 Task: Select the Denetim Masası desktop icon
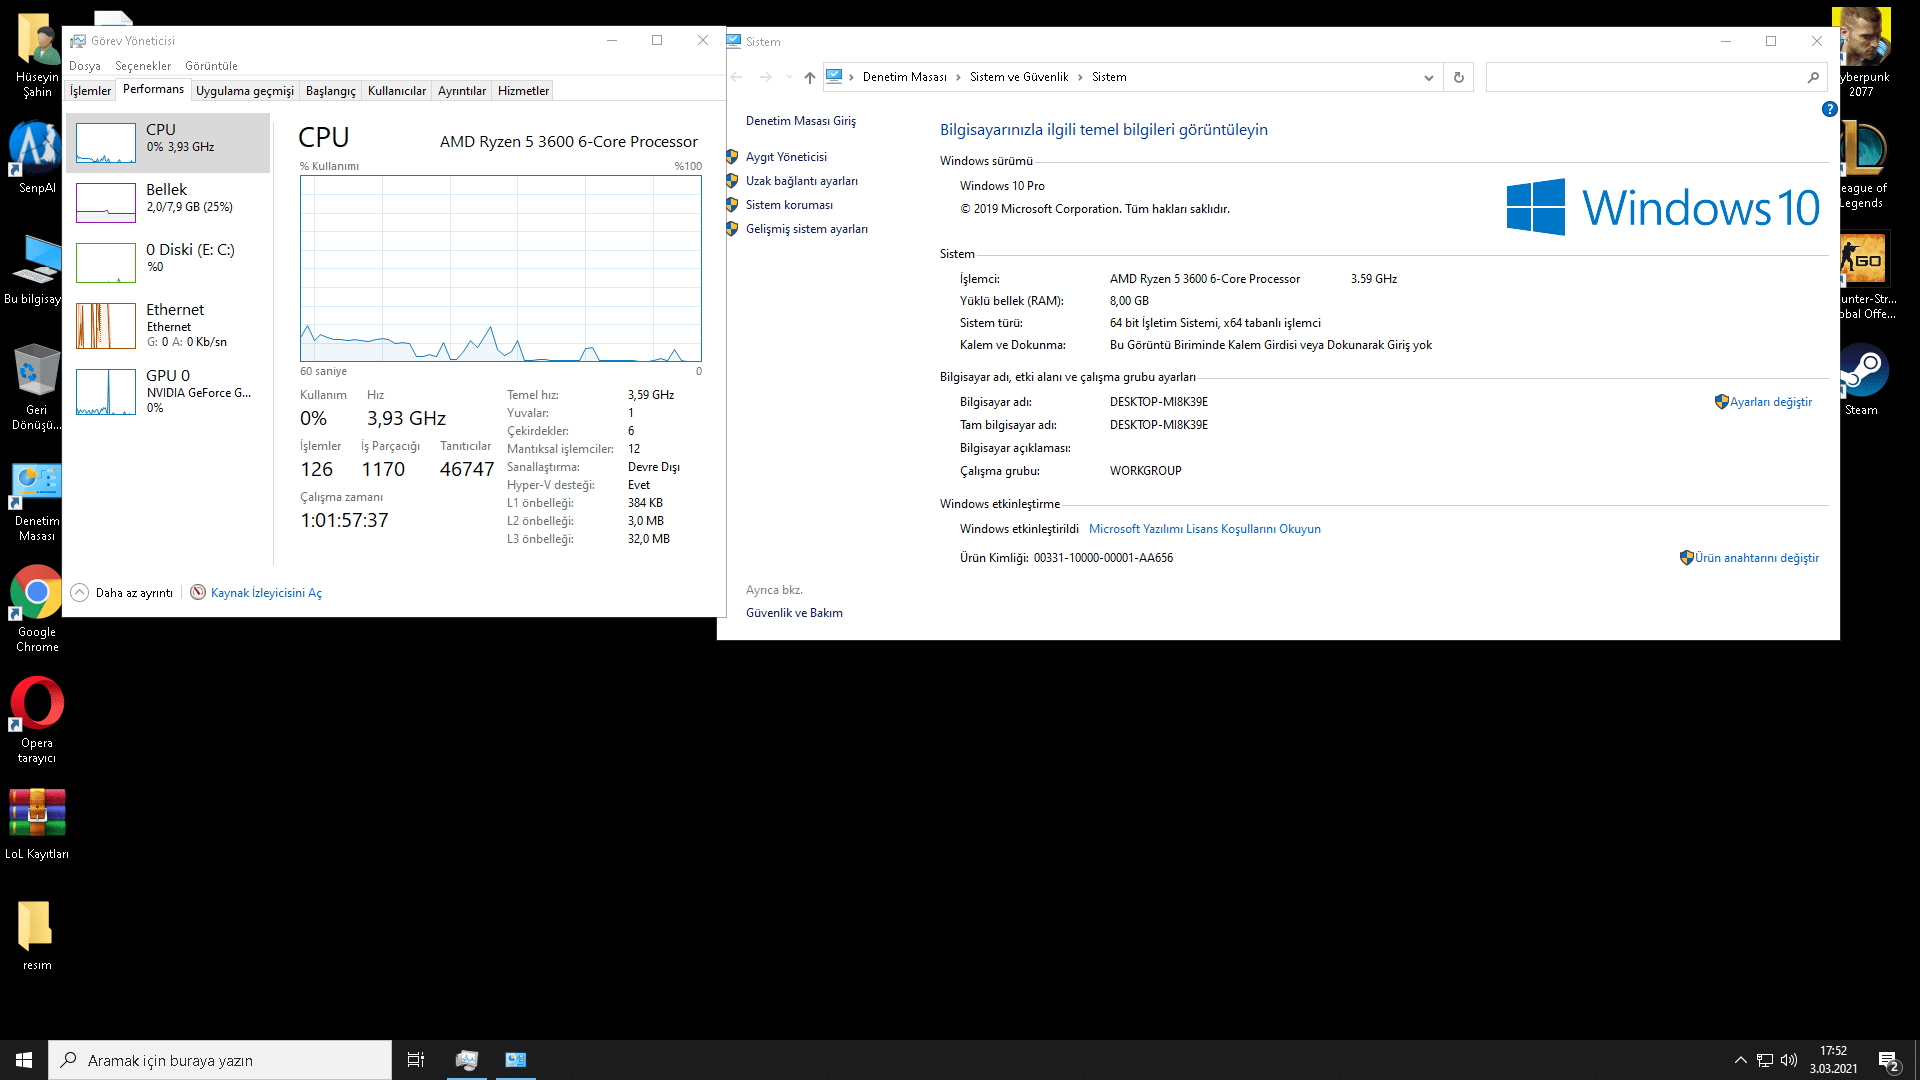37,498
